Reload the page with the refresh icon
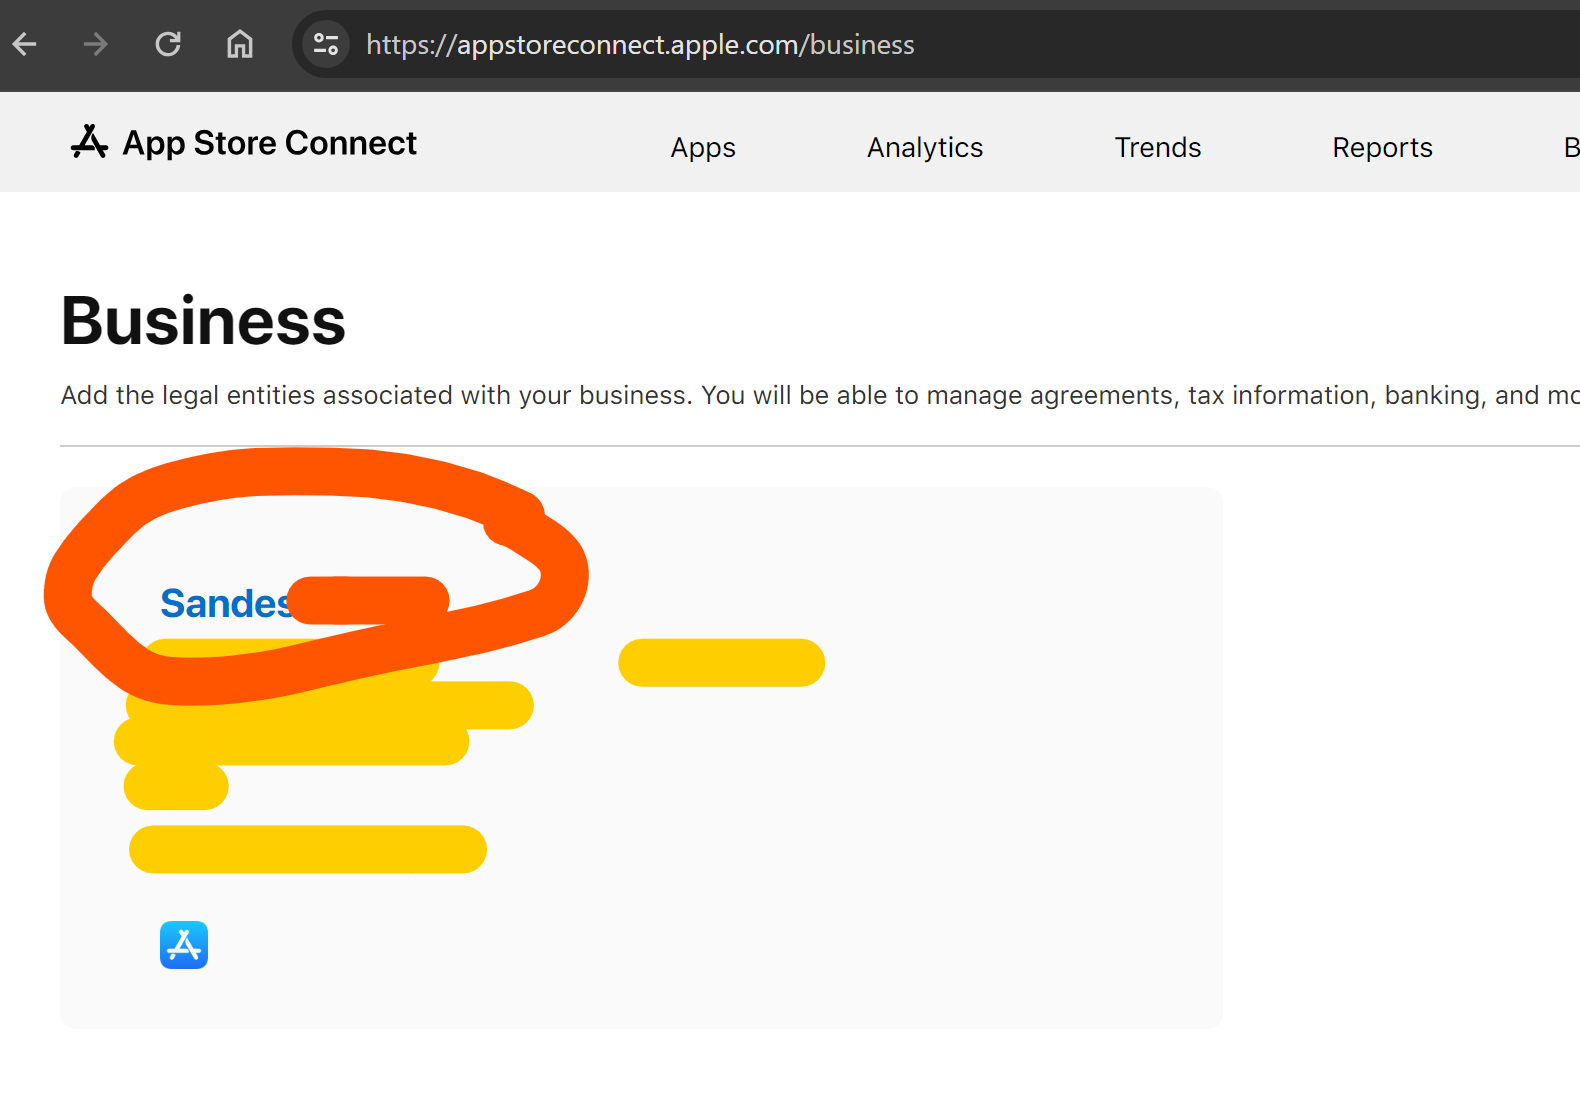This screenshot has width=1580, height=1118. [168, 44]
